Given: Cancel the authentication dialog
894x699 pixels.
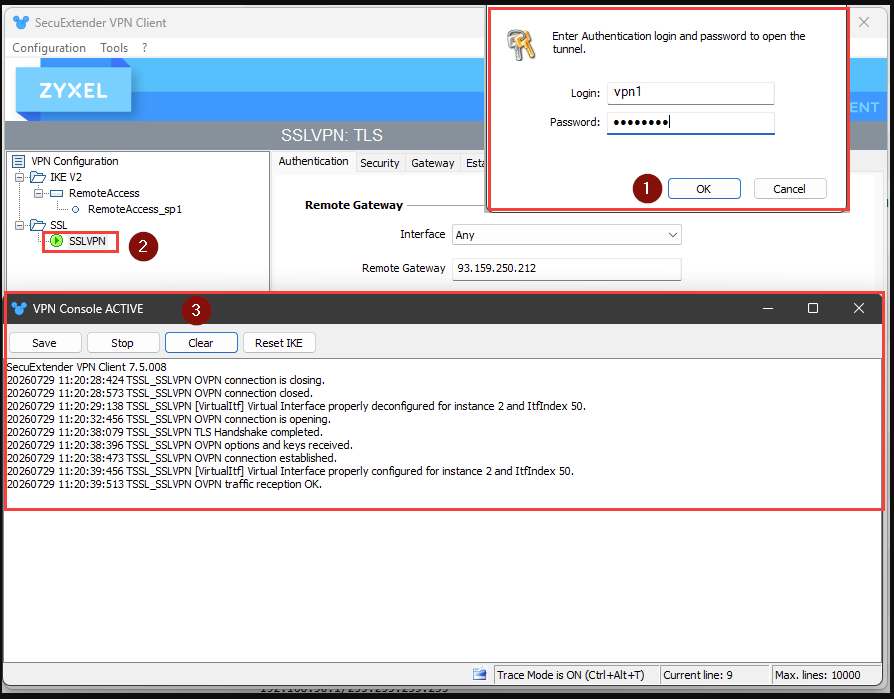Looking at the screenshot, I should coord(790,189).
